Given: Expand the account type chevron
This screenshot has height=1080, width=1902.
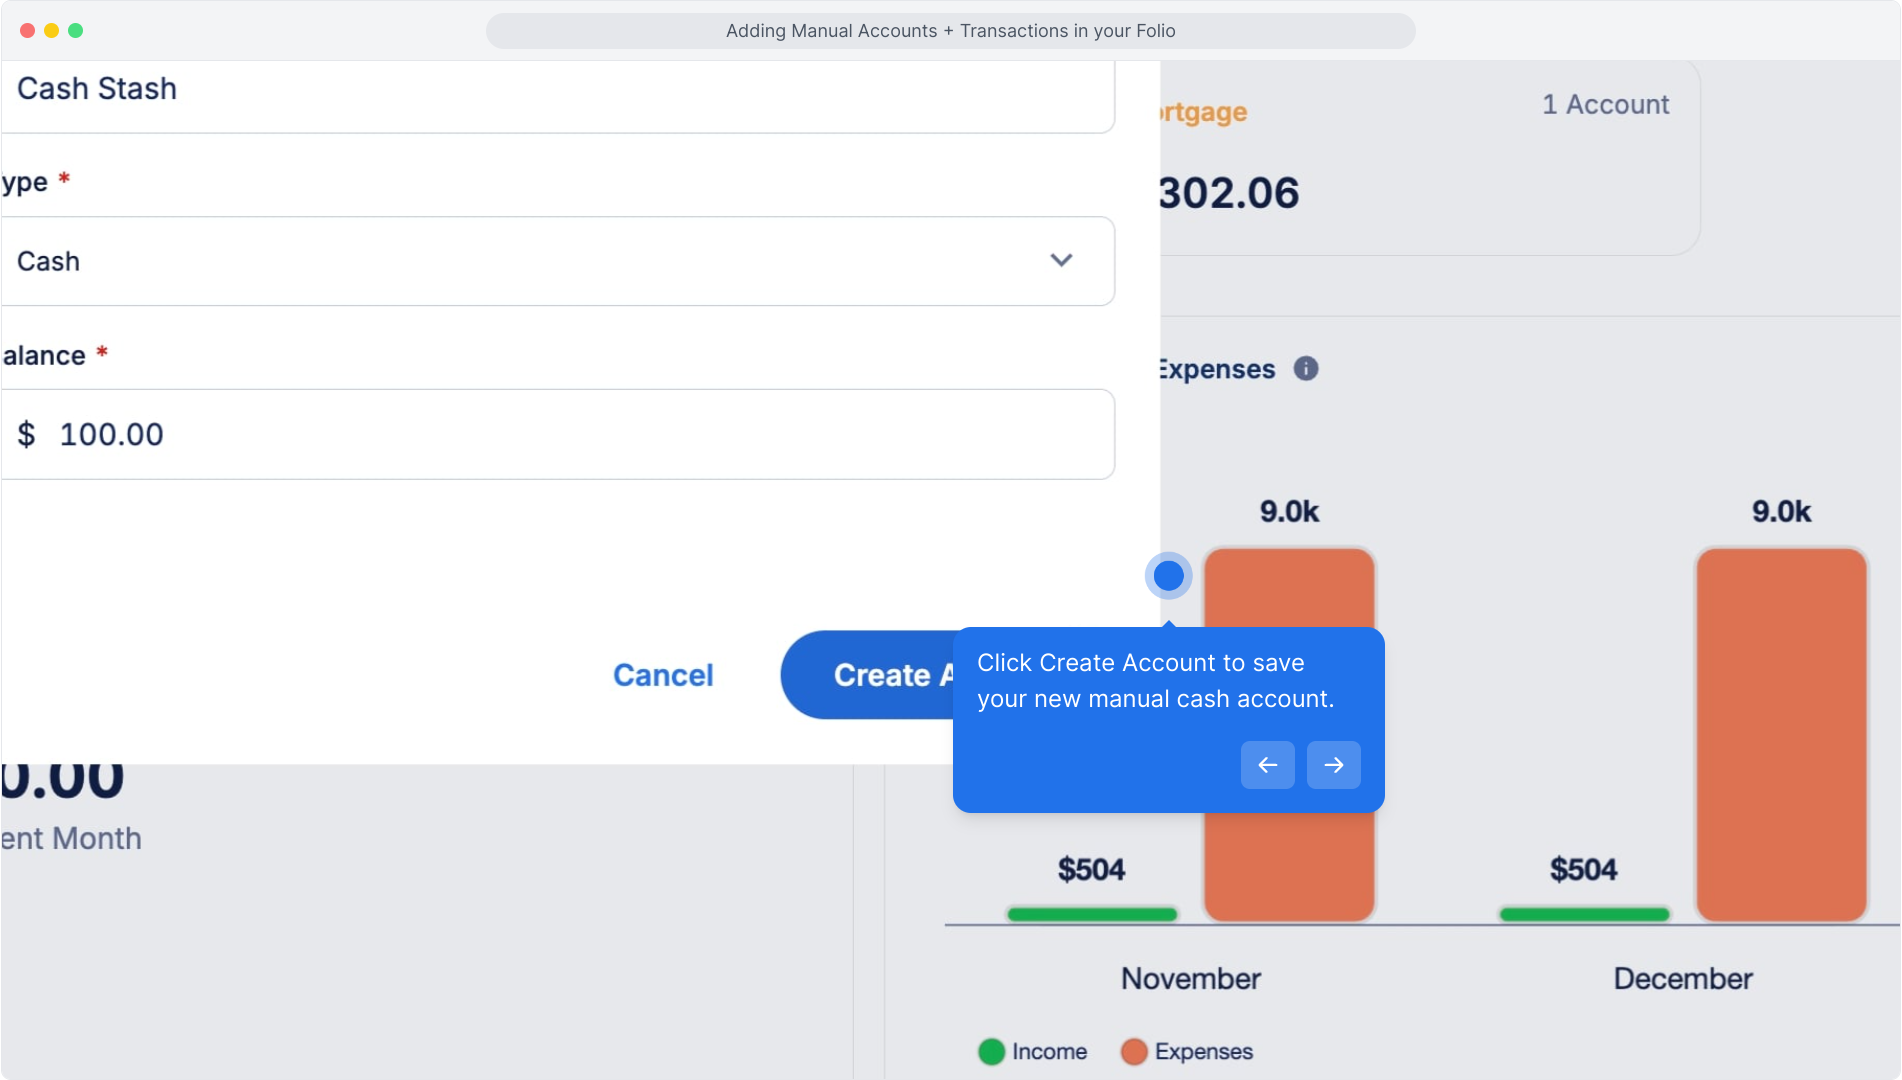Looking at the screenshot, I should [1061, 261].
